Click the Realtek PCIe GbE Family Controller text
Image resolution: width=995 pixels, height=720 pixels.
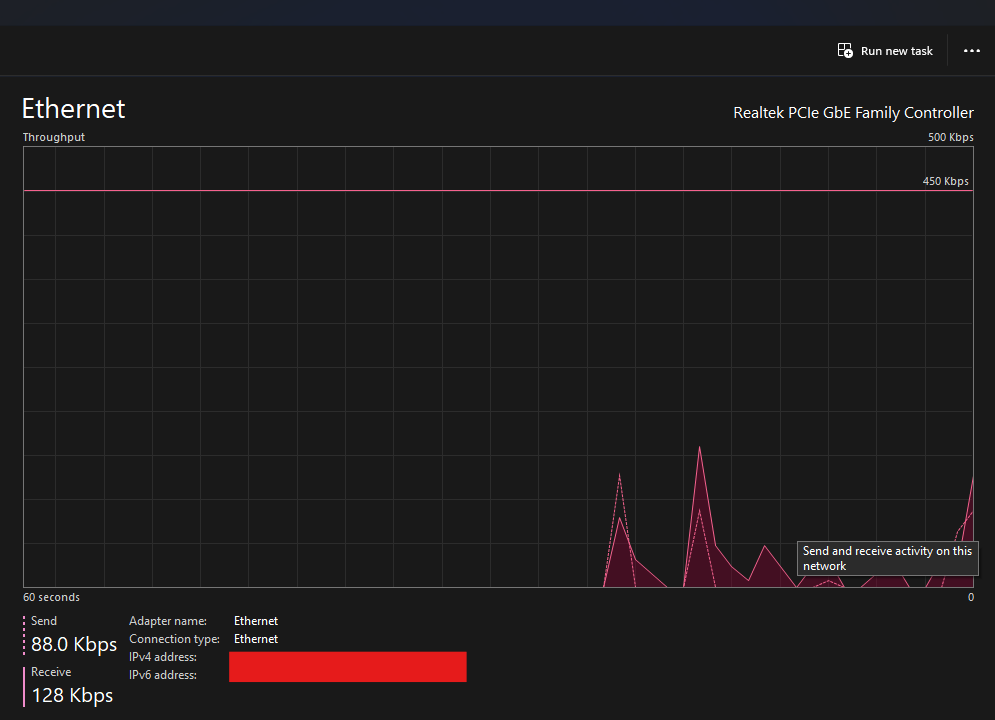point(853,113)
